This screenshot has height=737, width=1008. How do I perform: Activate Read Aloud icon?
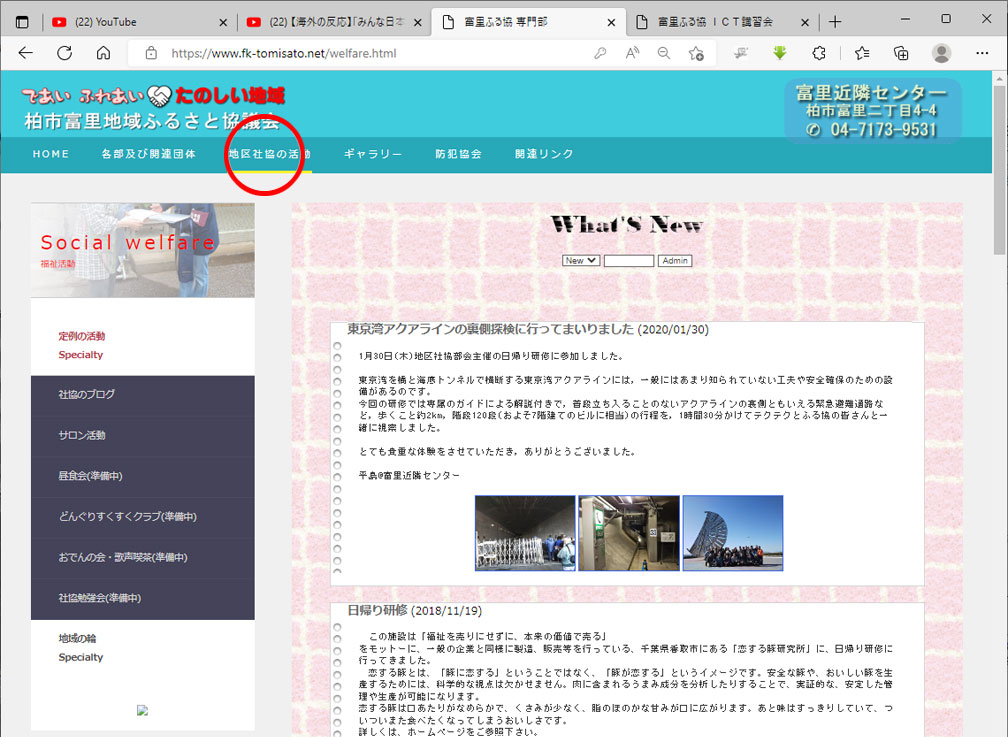632,53
